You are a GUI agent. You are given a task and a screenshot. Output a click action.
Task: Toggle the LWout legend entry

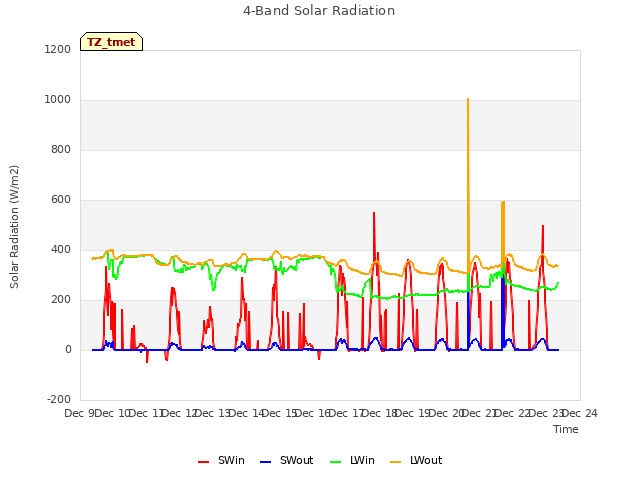pyautogui.click(x=416, y=460)
